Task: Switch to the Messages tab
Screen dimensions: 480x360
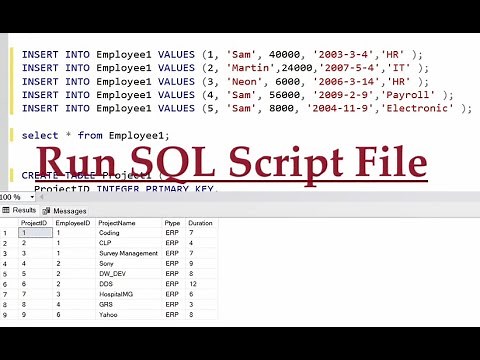Action: [64, 211]
